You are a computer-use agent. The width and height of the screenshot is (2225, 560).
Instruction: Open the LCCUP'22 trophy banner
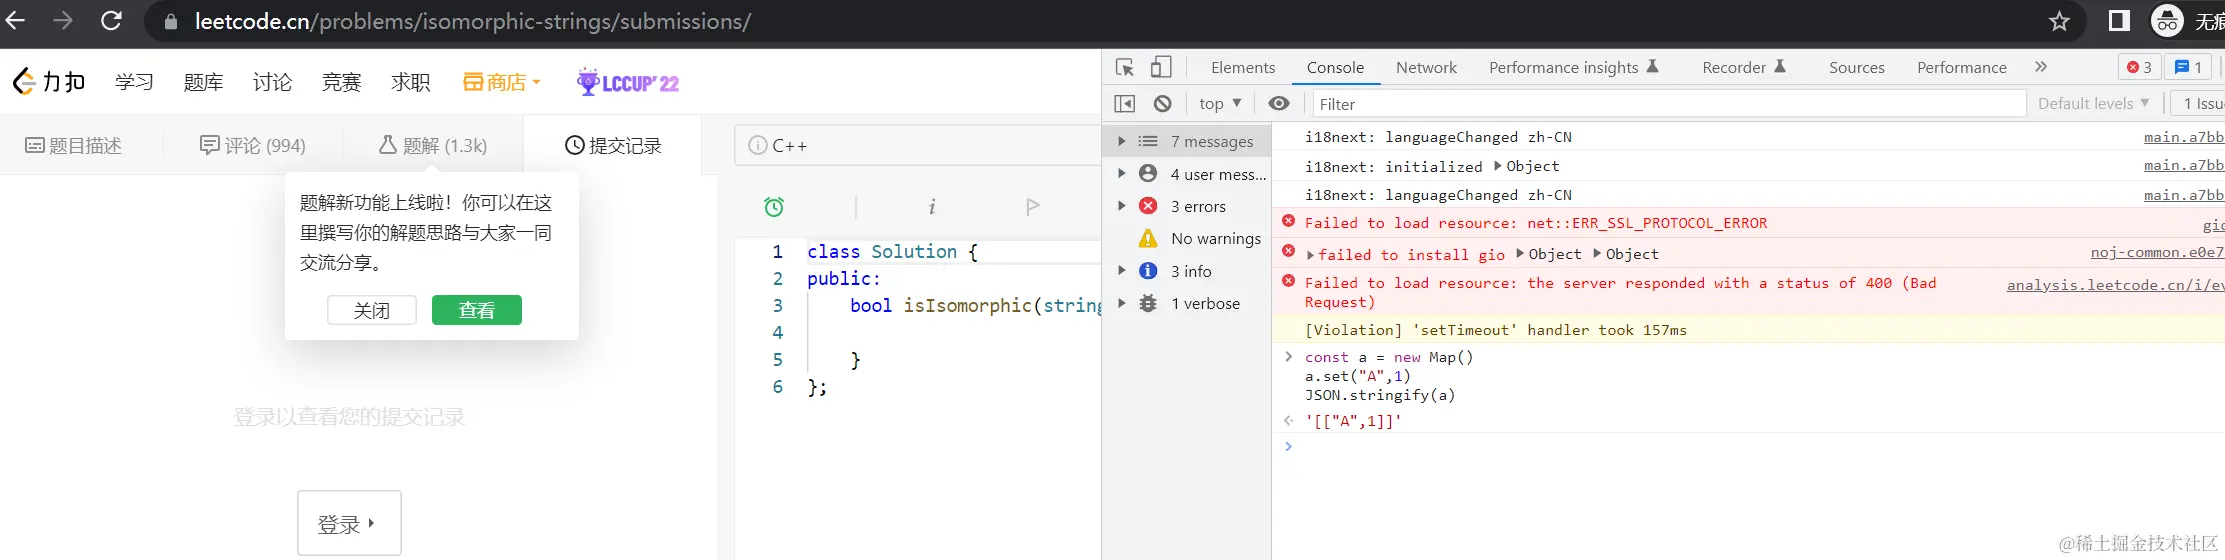[x=628, y=82]
